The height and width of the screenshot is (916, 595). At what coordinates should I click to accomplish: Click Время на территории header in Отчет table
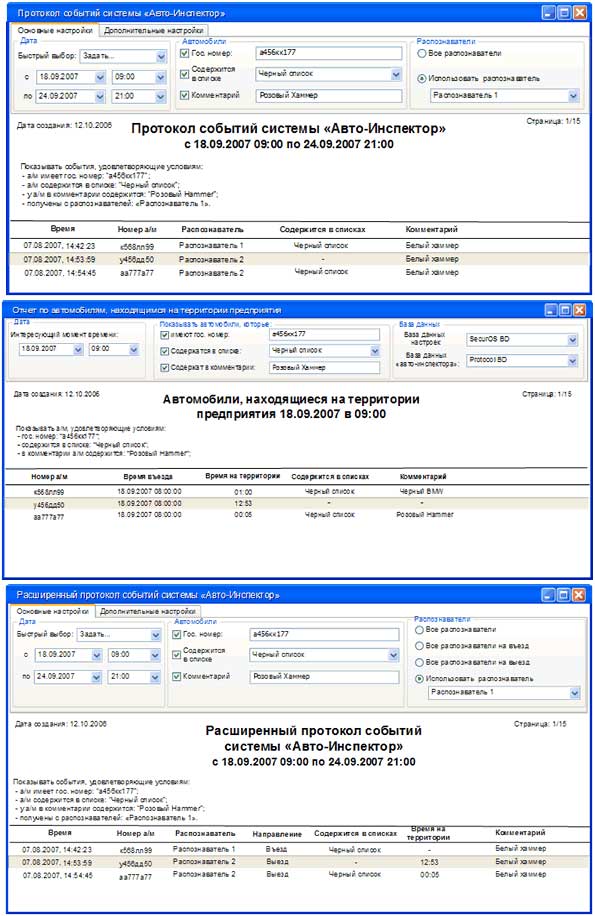coord(243,476)
